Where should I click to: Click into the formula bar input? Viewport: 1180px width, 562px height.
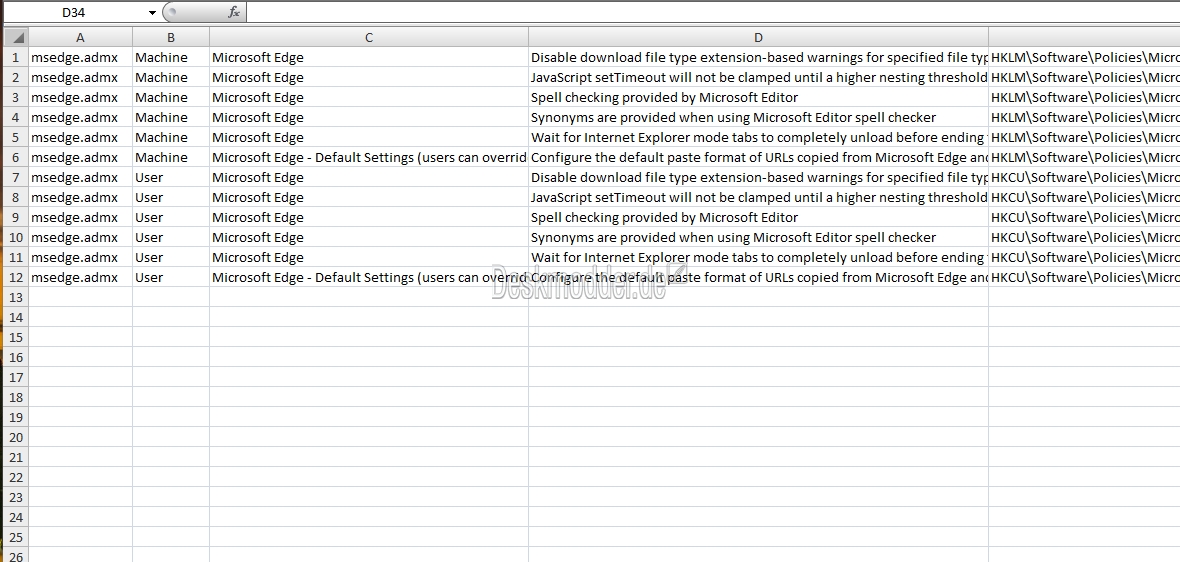pos(712,13)
